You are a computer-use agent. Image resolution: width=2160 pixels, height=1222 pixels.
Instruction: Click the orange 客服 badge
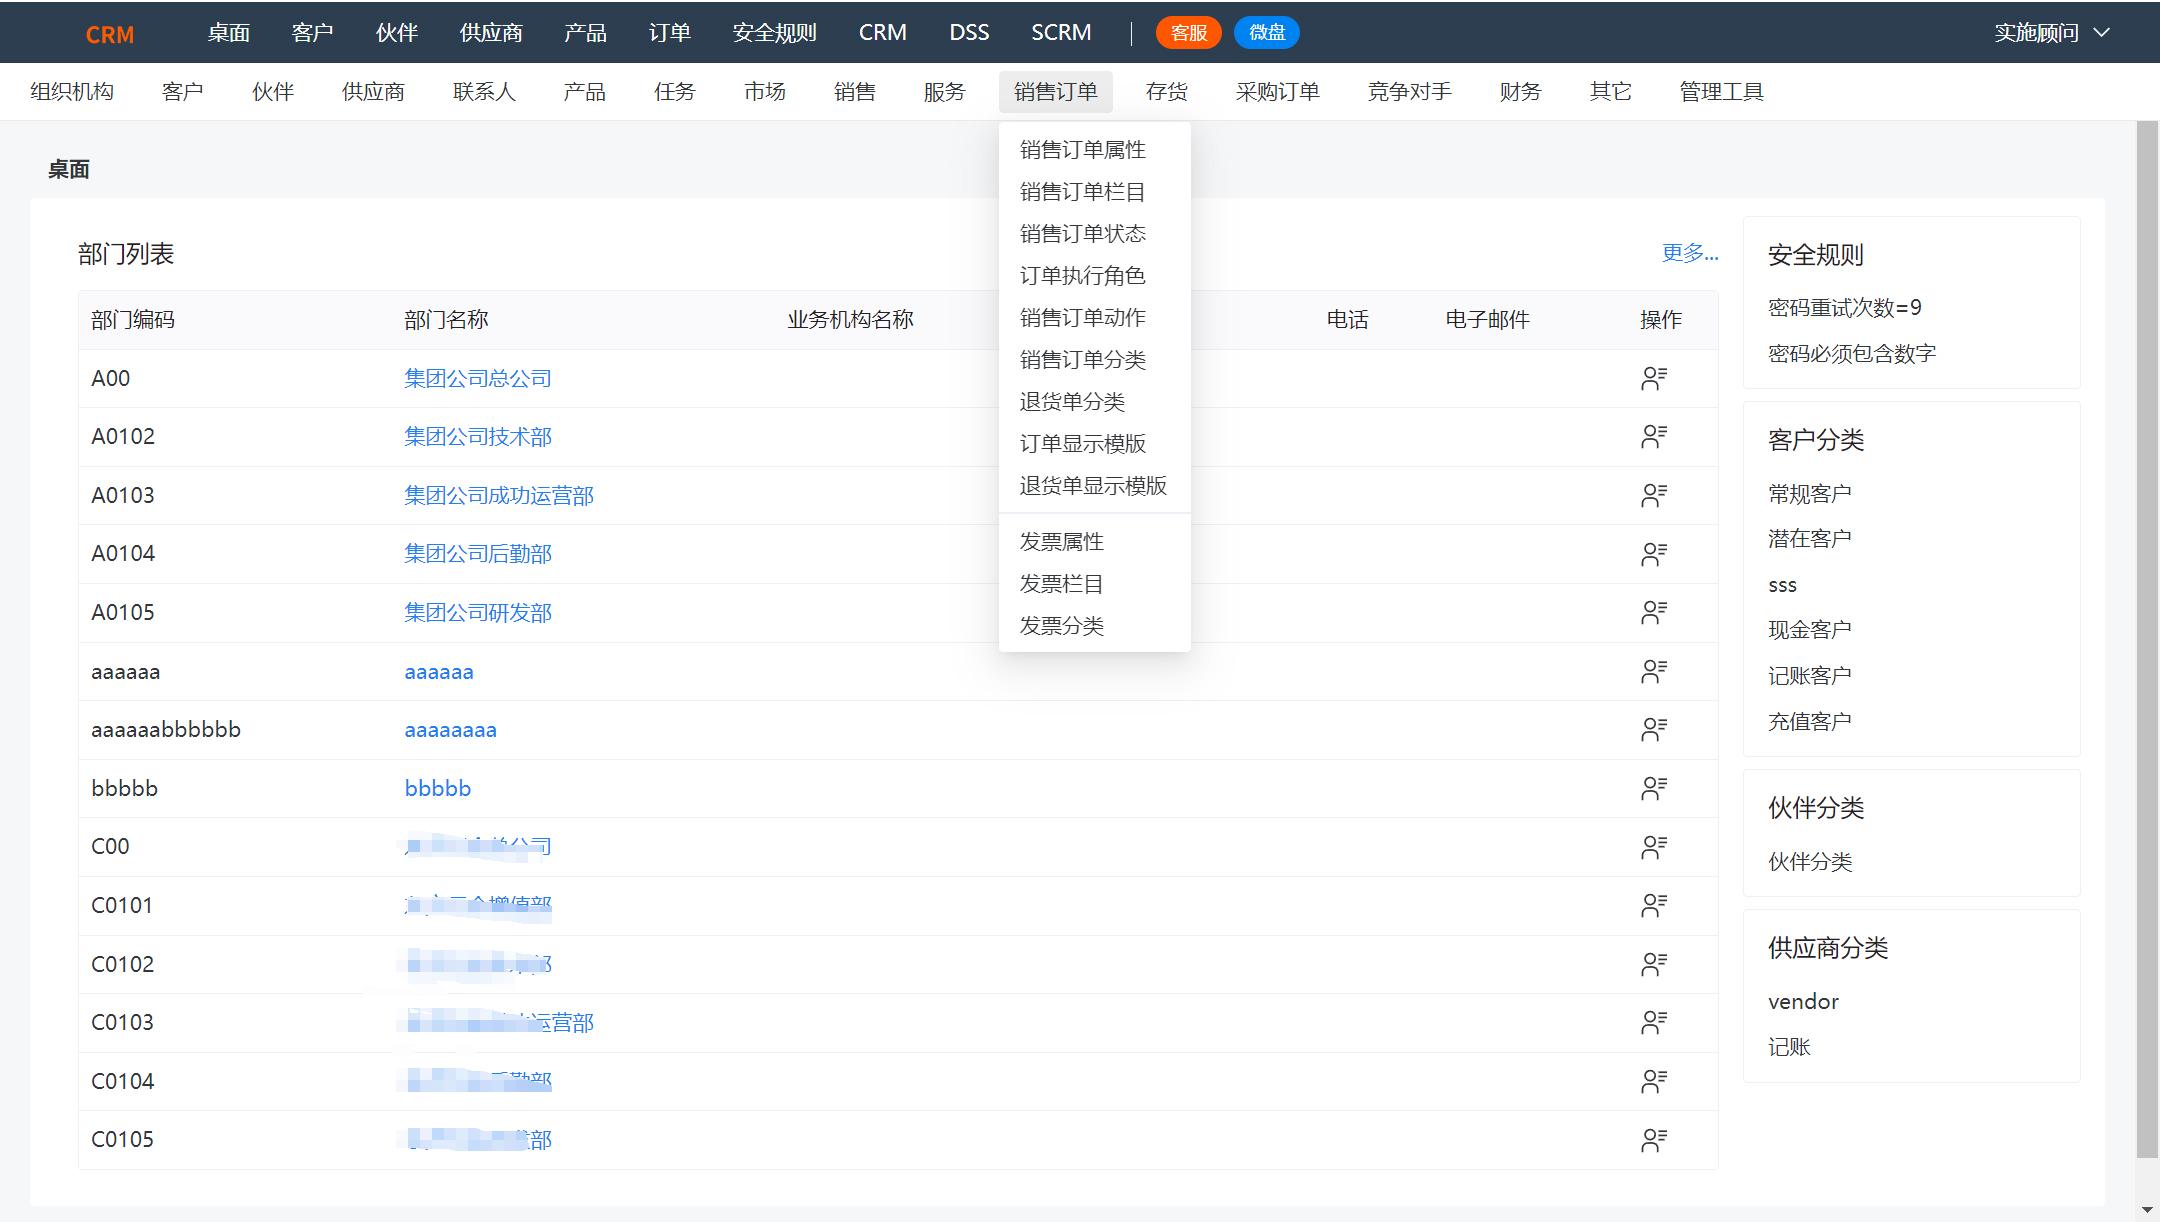(1188, 33)
